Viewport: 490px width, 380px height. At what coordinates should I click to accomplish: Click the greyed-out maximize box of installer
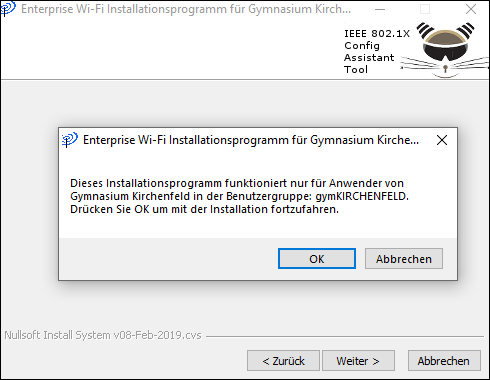click(425, 9)
